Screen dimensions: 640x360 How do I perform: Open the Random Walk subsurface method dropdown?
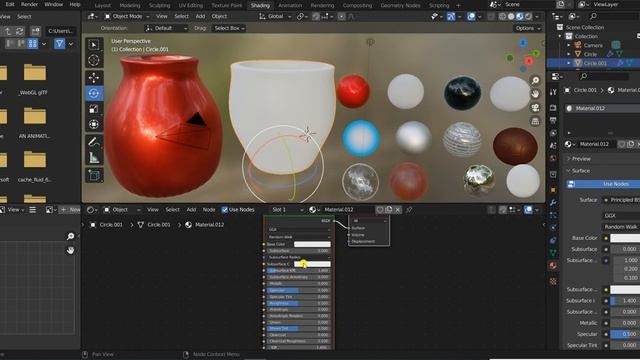[622, 227]
